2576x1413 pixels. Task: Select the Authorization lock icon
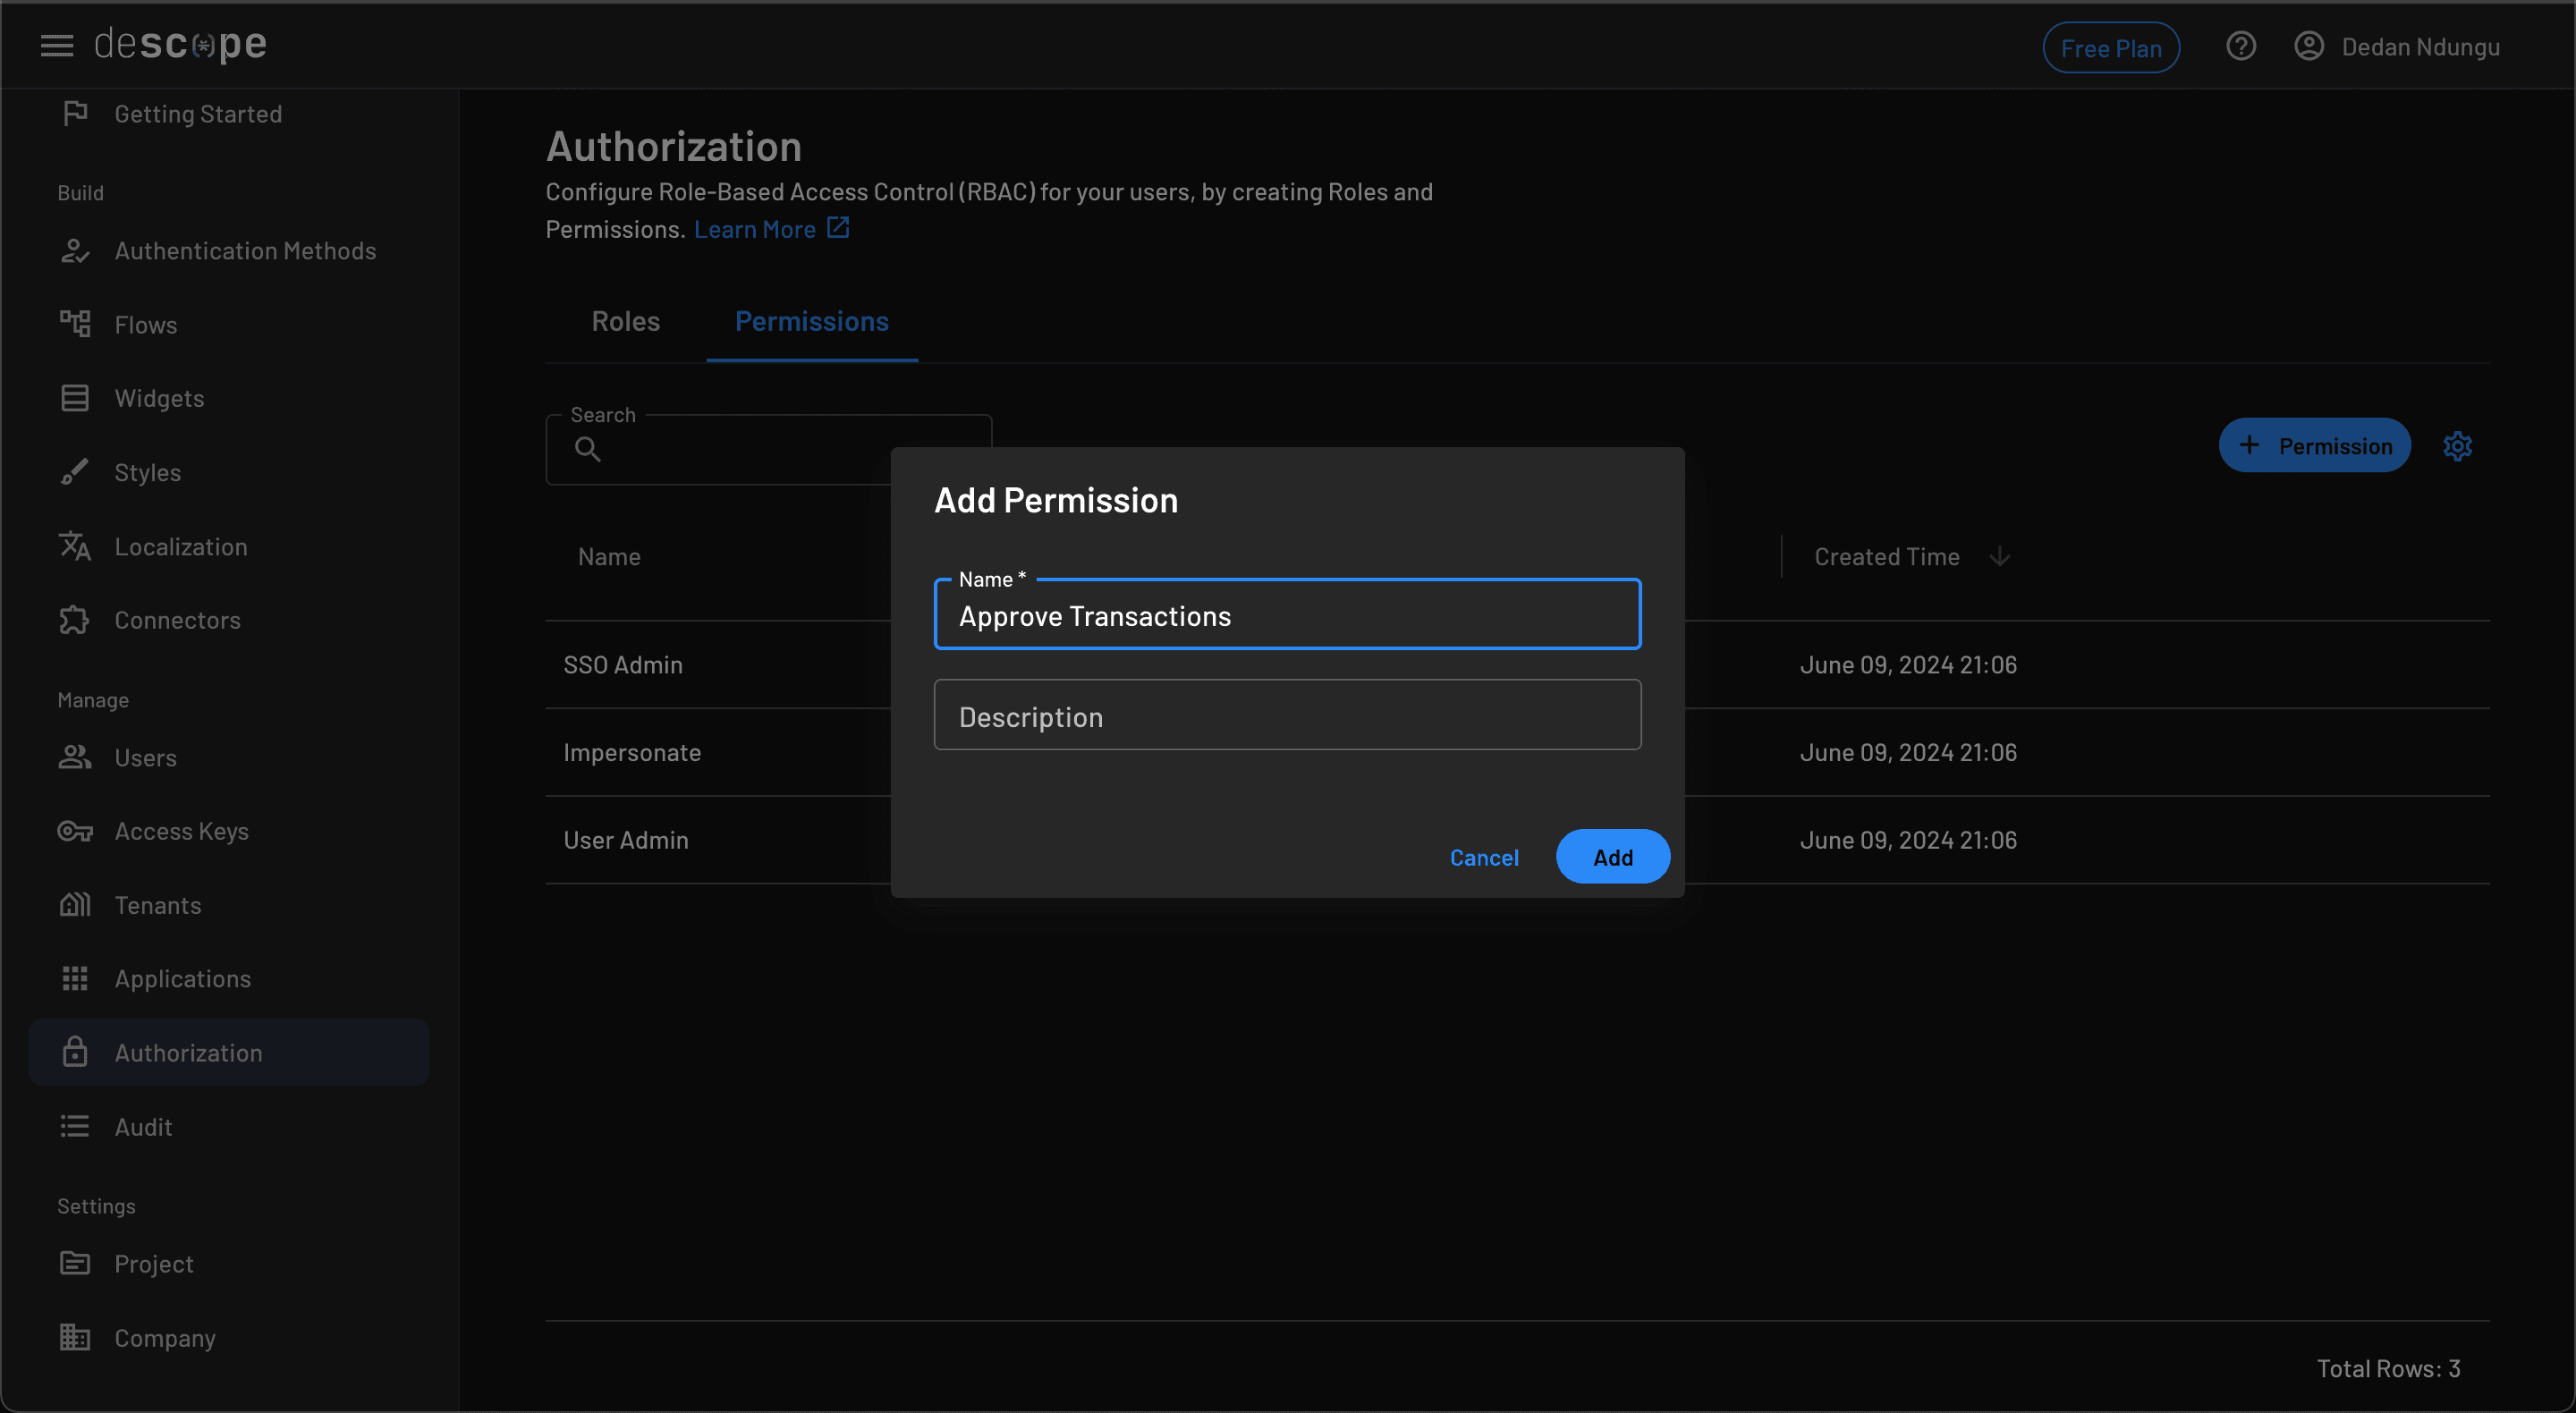click(x=75, y=1052)
